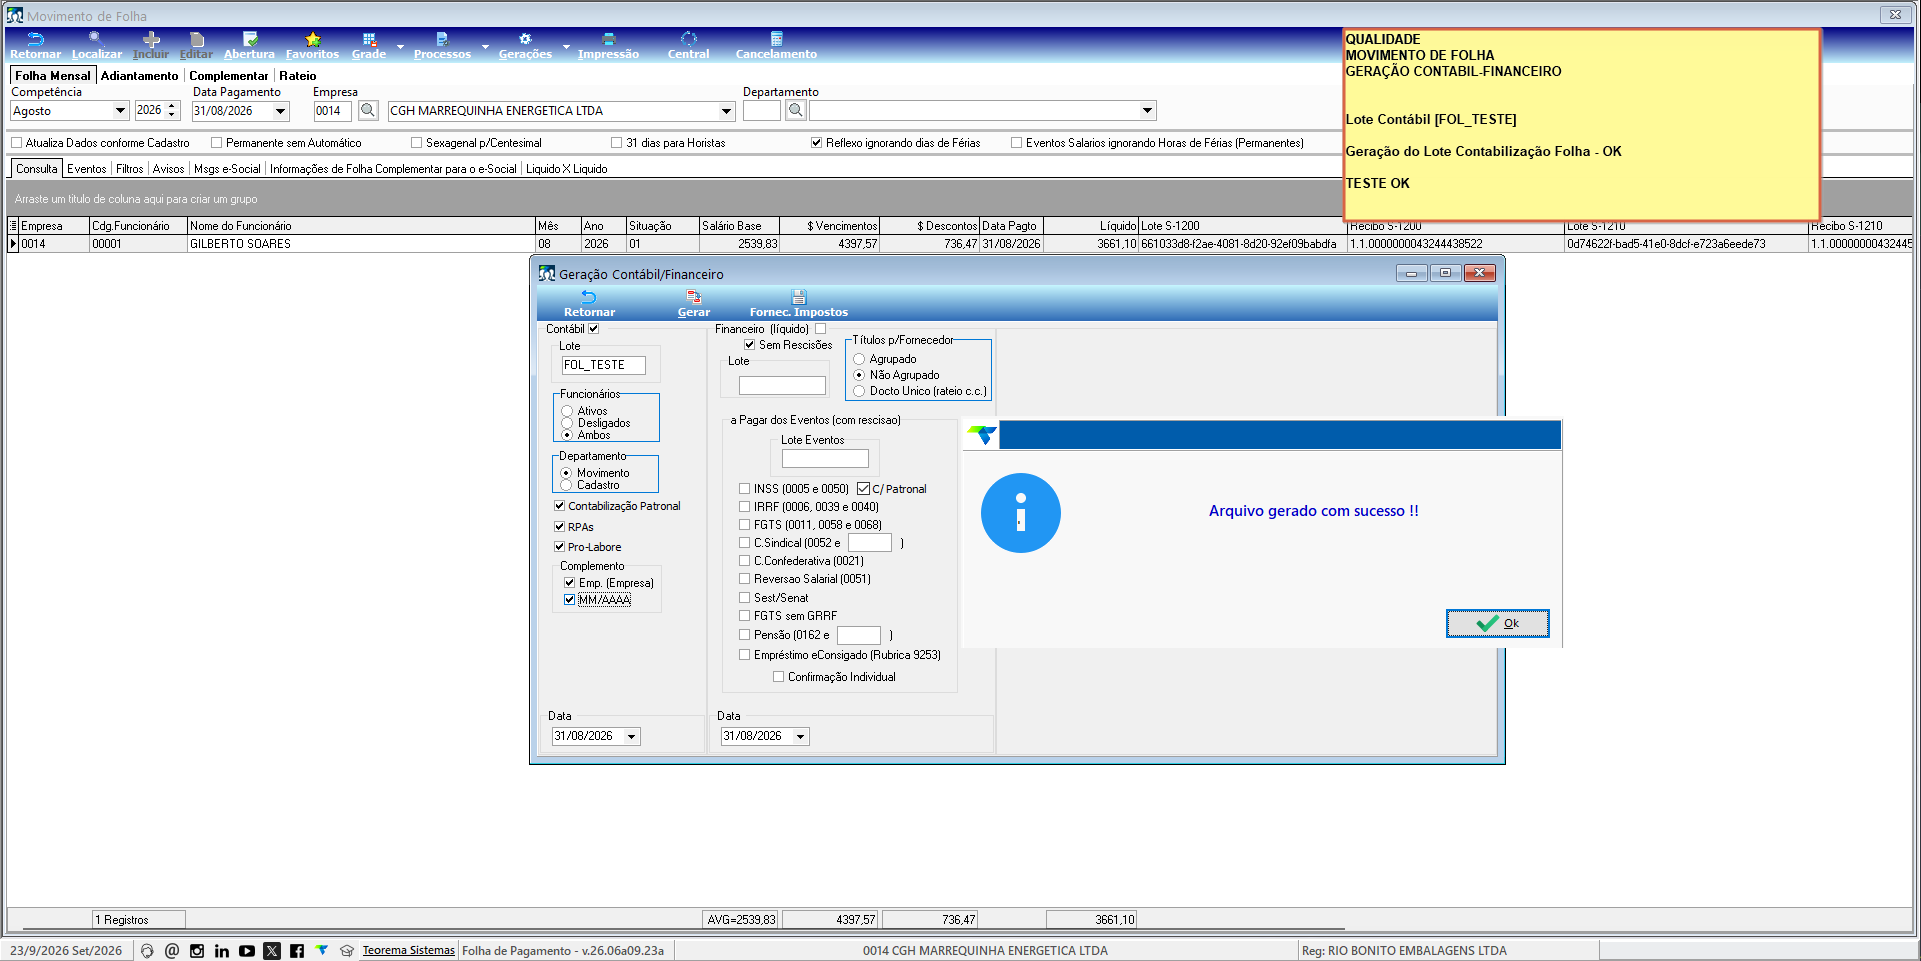The width and height of the screenshot is (1921, 961).
Task: Open the Liquido X Liquido tab
Action: (x=567, y=169)
